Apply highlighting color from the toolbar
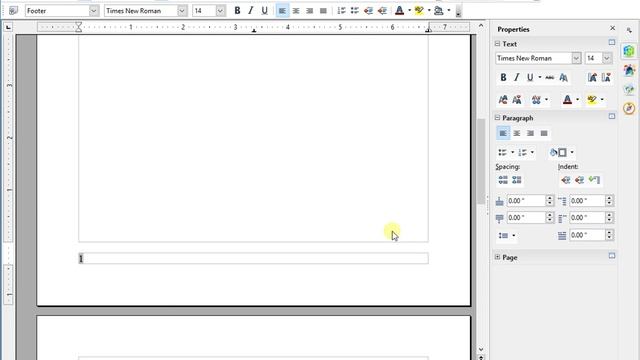This screenshot has width=640, height=360. 419,11
